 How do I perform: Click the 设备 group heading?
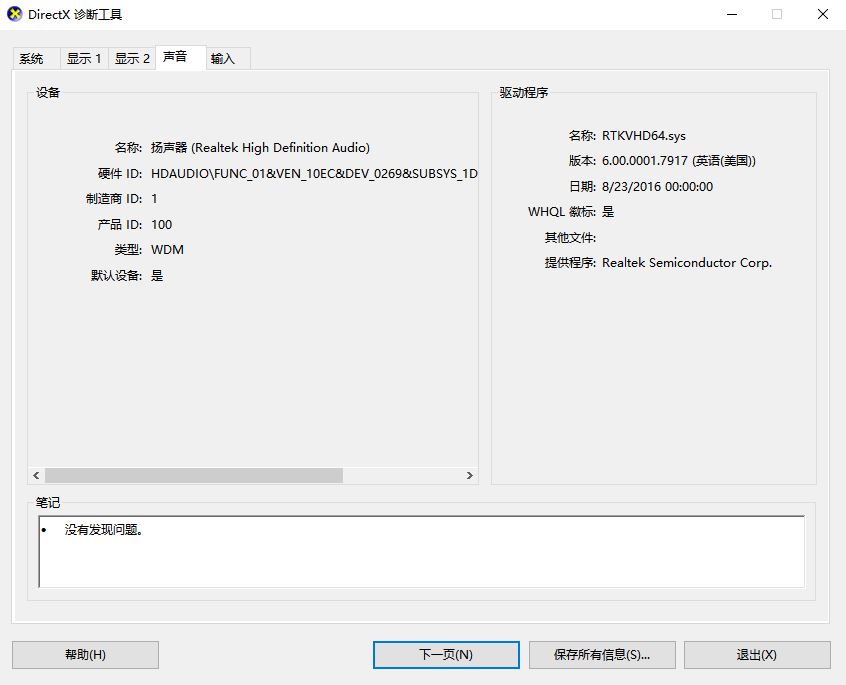click(x=48, y=93)
